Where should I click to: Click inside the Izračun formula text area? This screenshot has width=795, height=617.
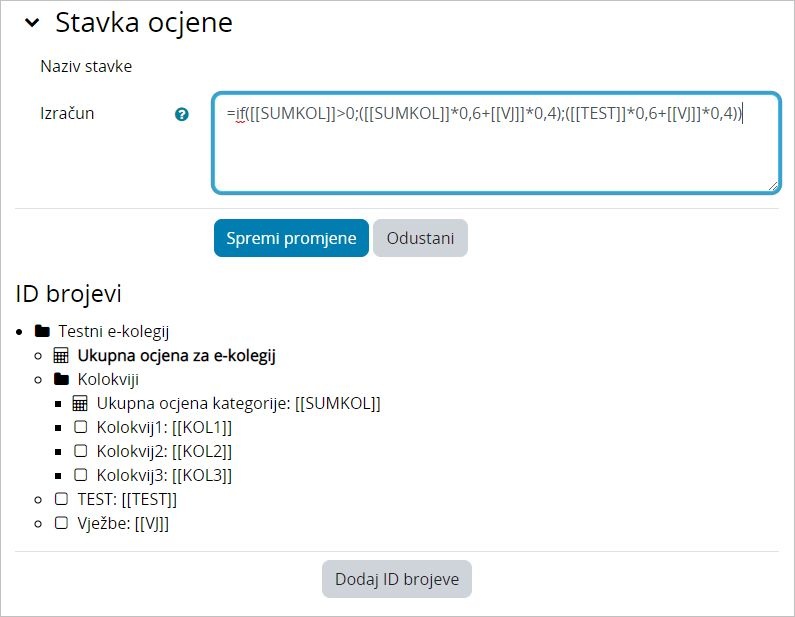(x=495, y=150)
